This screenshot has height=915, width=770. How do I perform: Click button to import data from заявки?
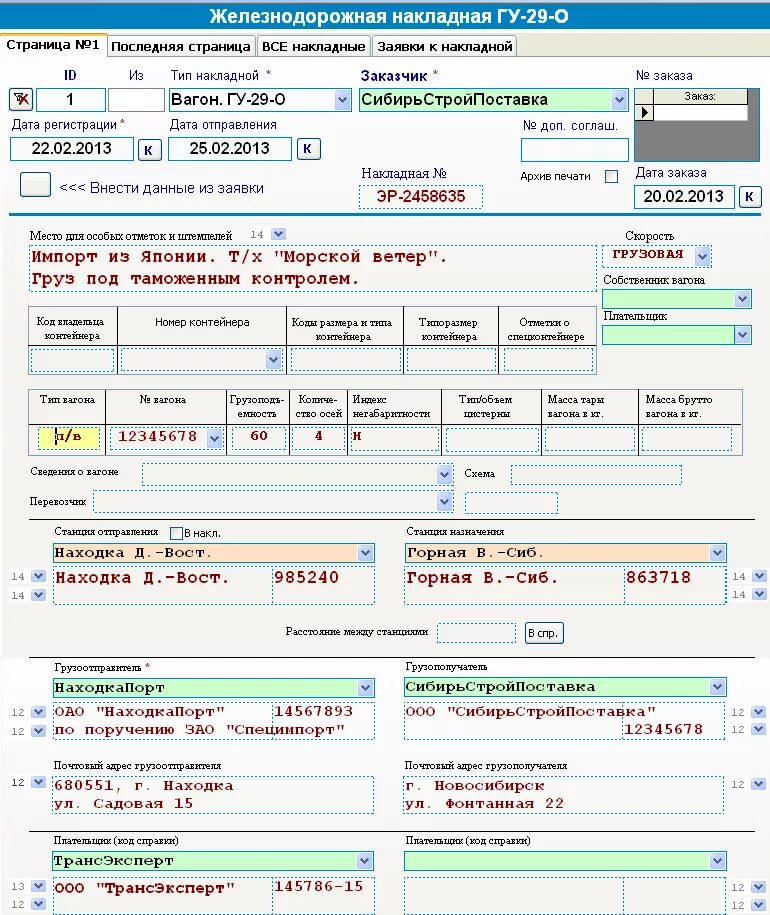[35, 185]
